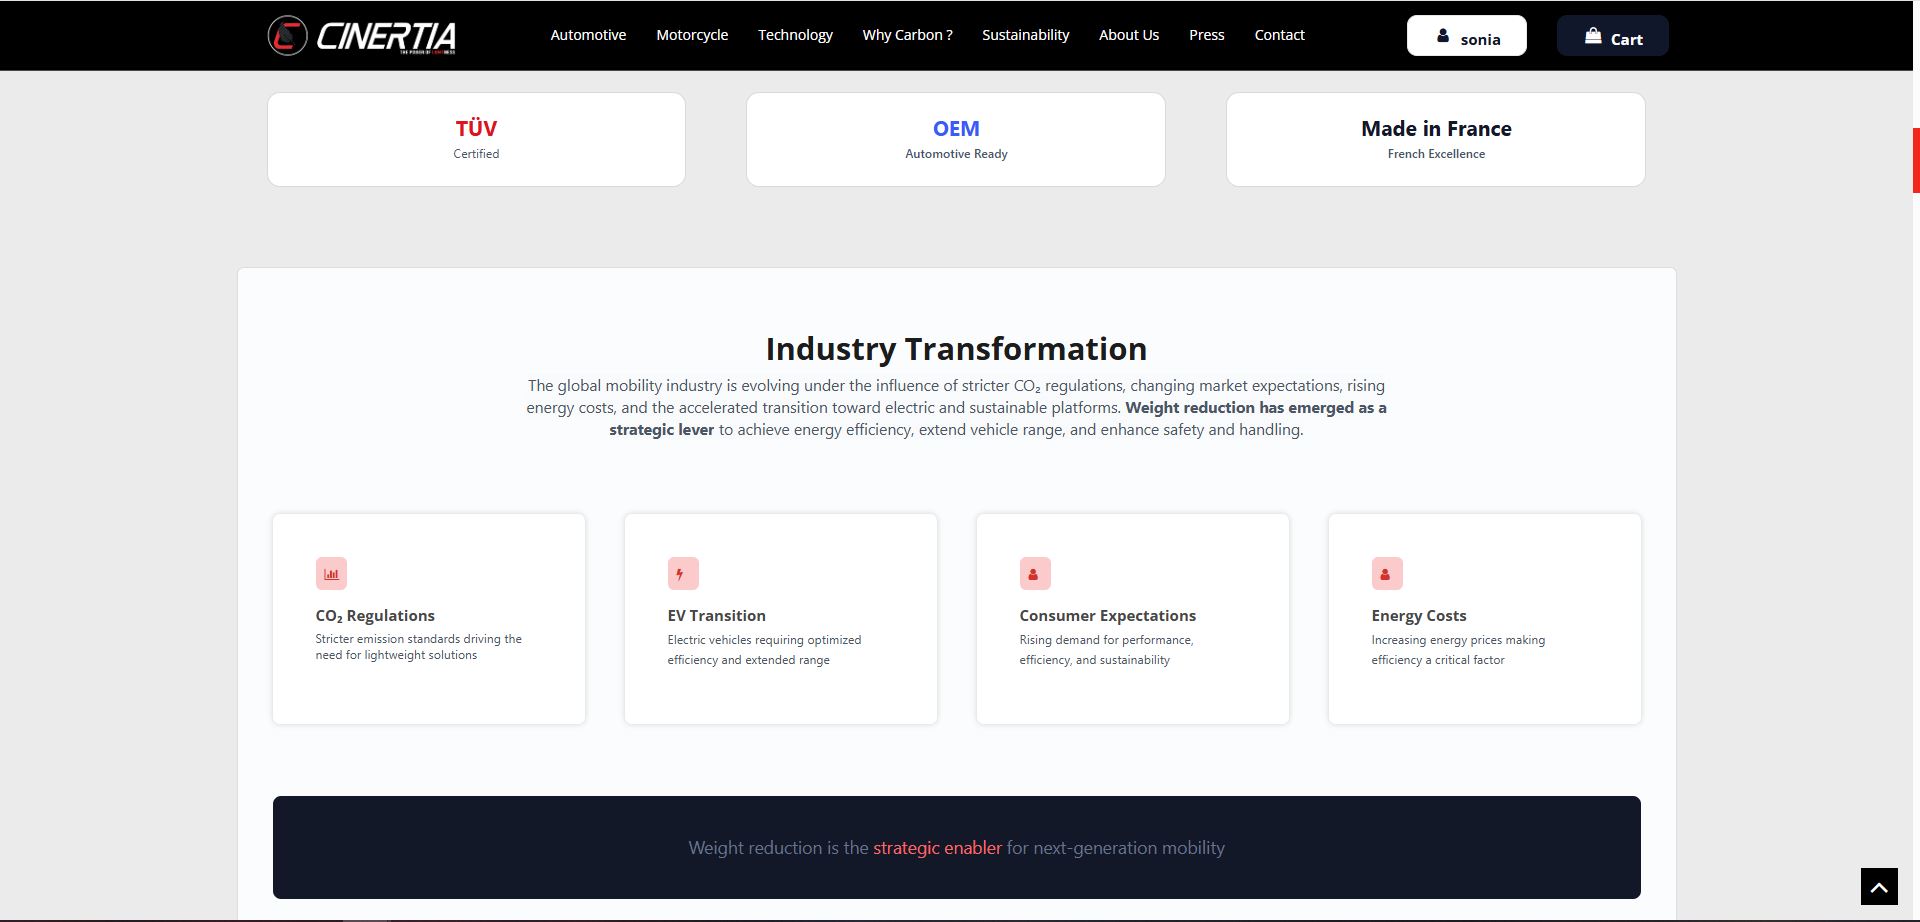Select Why Carbon ? in the navigation
Screen dimensions: 1920x922
pos(907,35)
